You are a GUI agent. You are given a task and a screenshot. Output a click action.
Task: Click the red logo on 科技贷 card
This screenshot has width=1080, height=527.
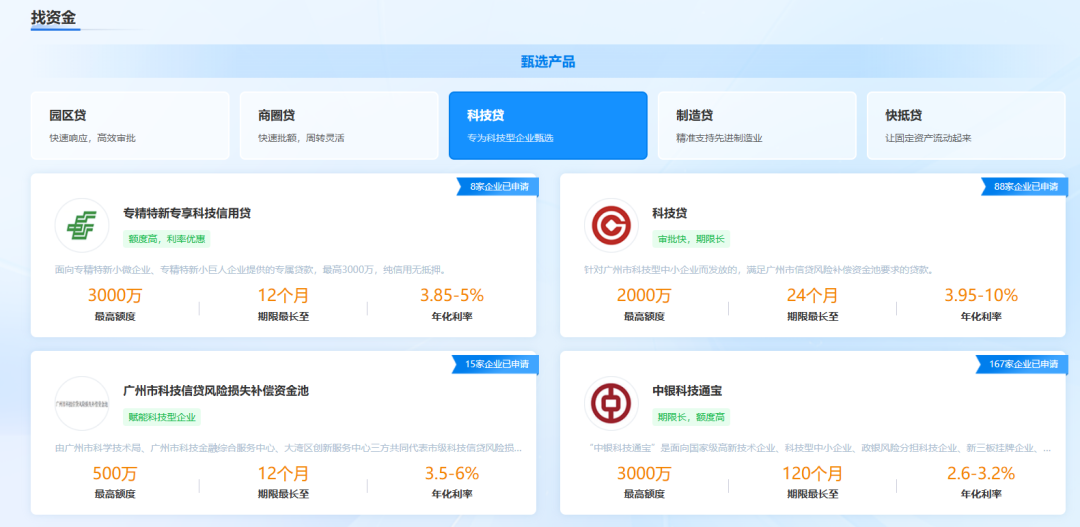(611, 226)
